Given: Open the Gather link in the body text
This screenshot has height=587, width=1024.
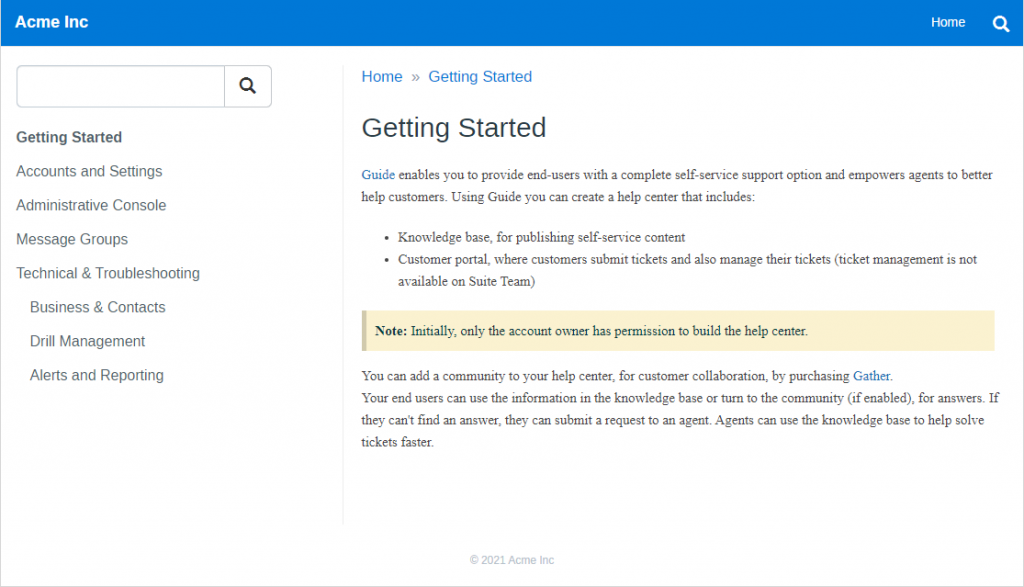Looking at the screenshot, I should tap(870, 375).
